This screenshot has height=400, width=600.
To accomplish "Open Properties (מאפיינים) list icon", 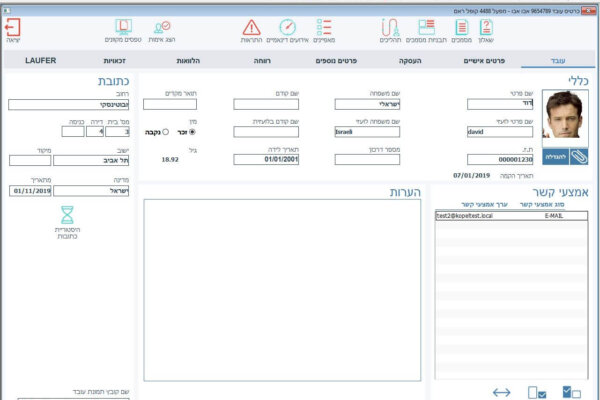I will pos(324,31).
